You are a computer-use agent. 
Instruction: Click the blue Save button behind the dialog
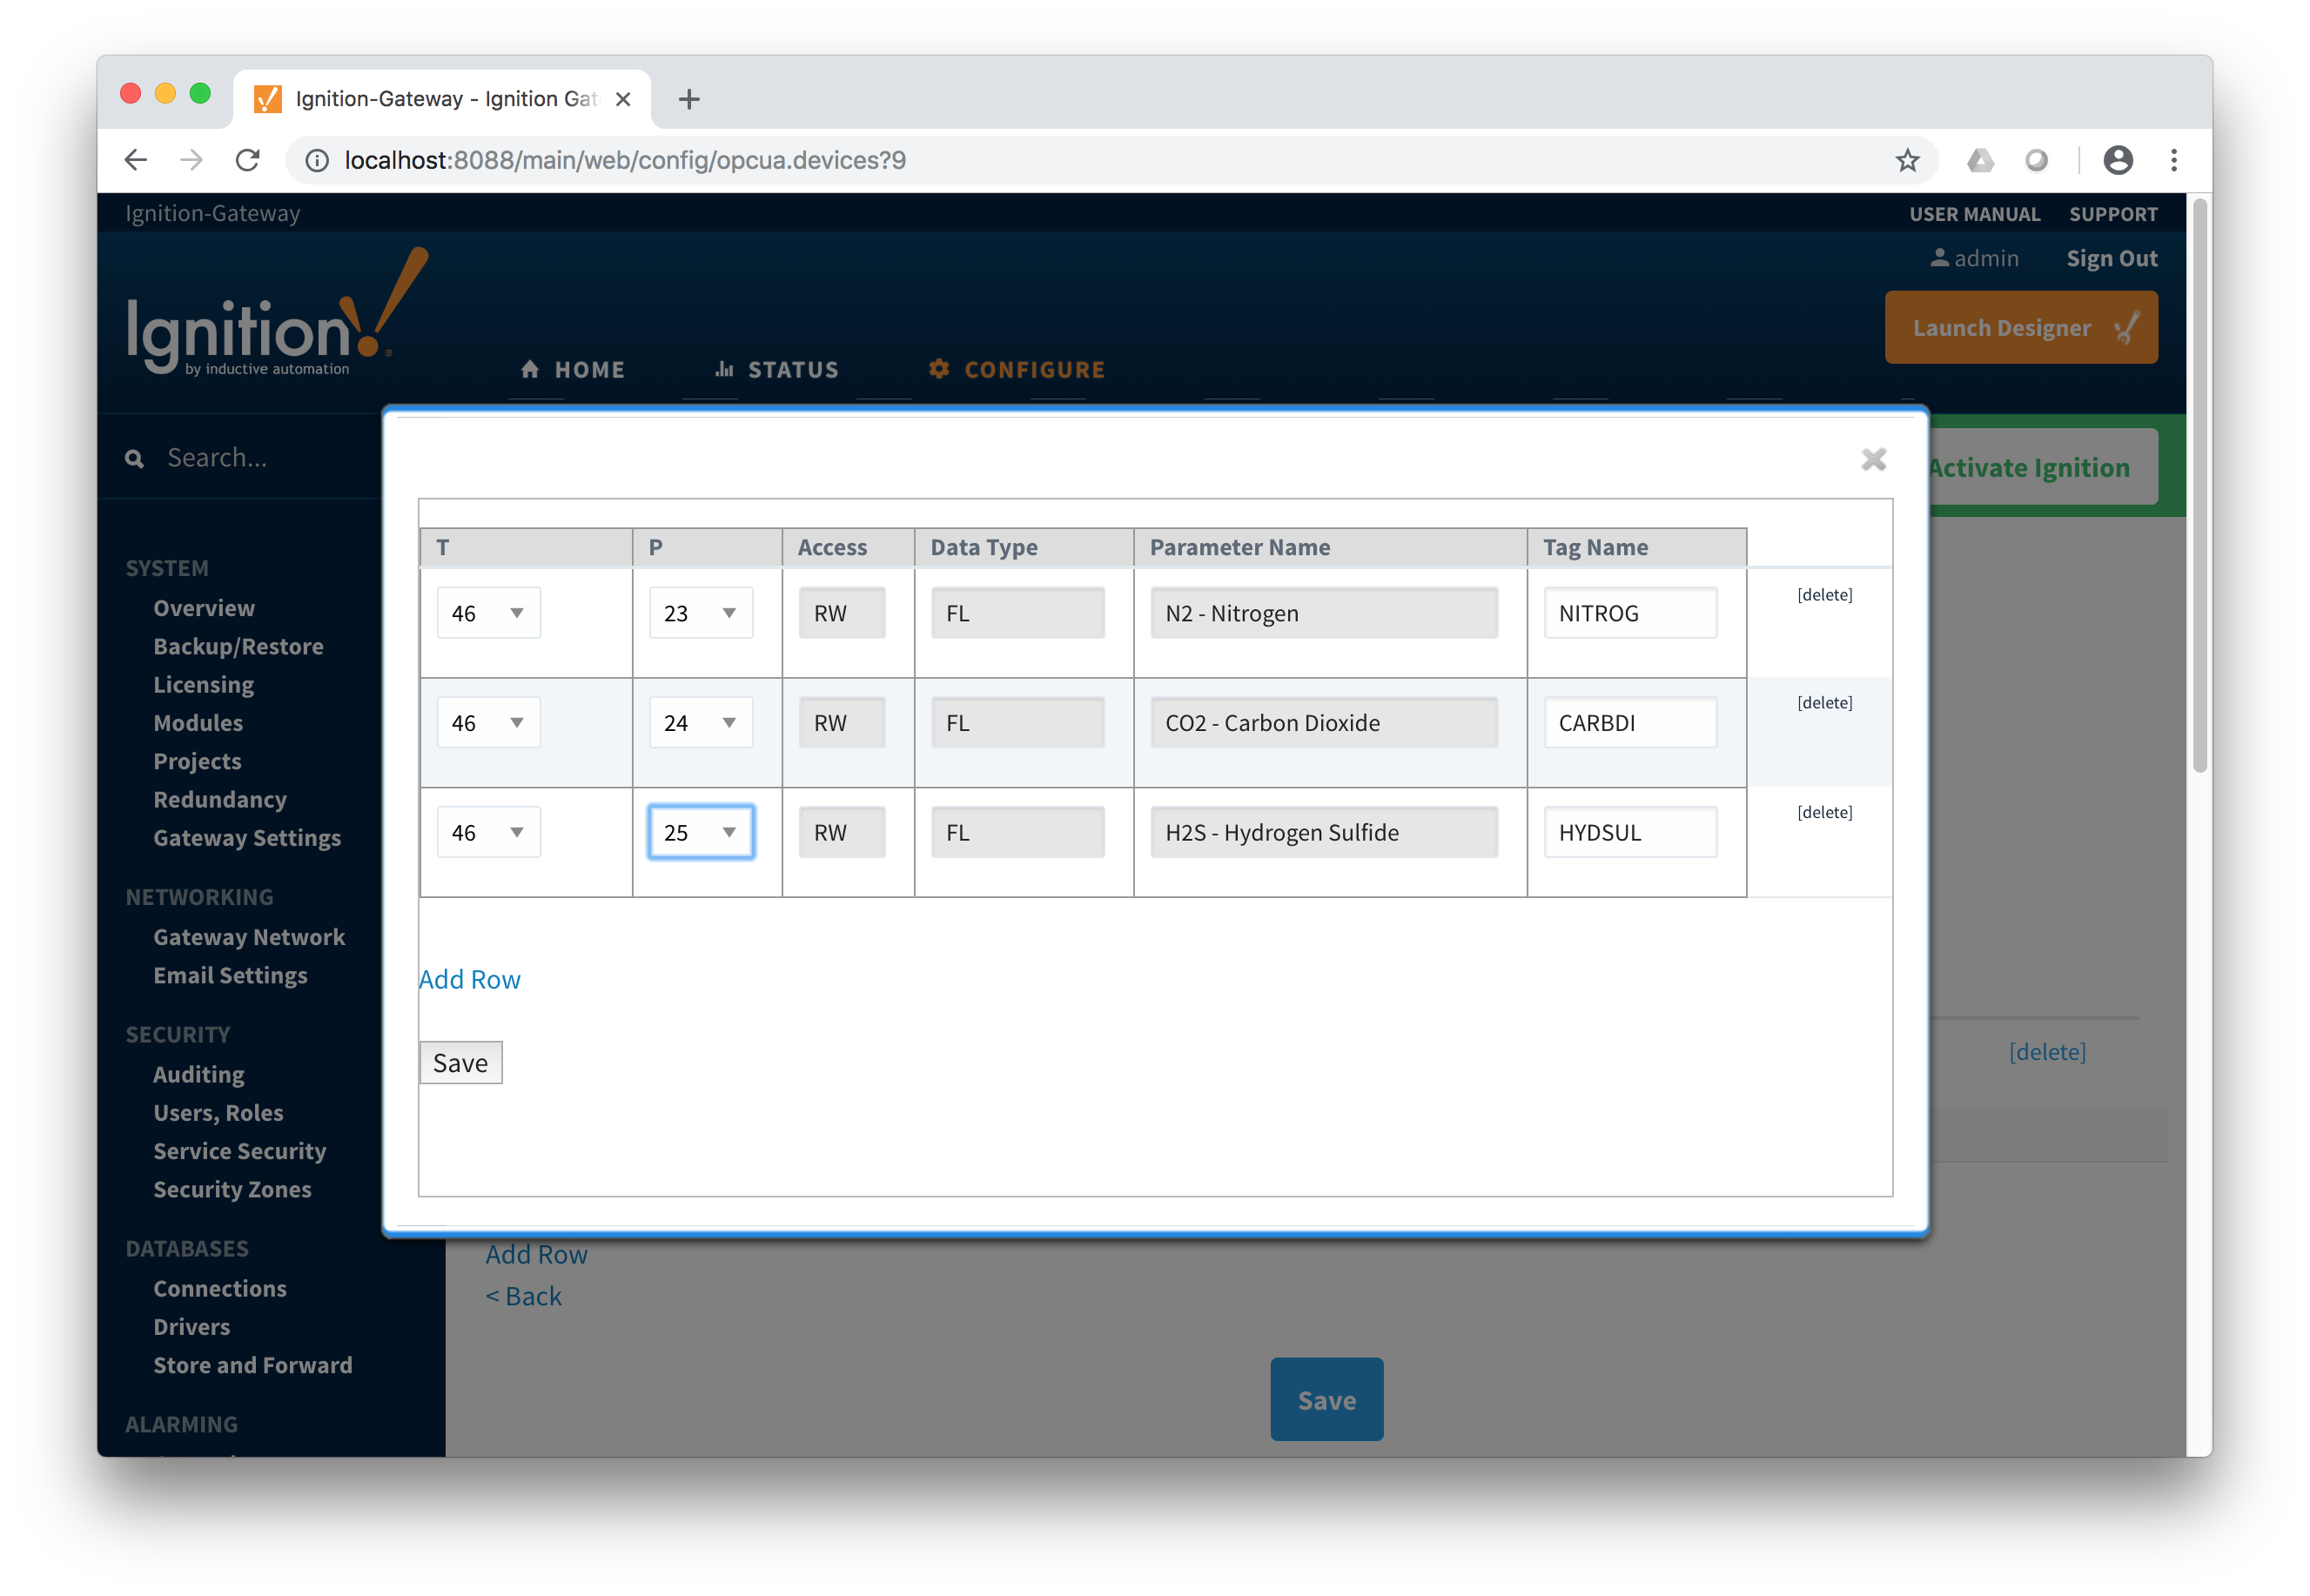(x=1326, y=1399)
